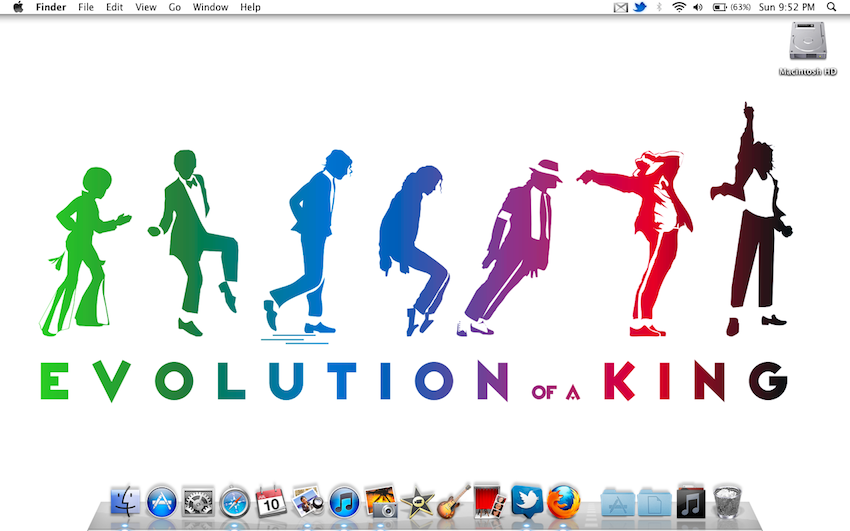Click the Sun 9:52 PM clock

click(787, 7)
